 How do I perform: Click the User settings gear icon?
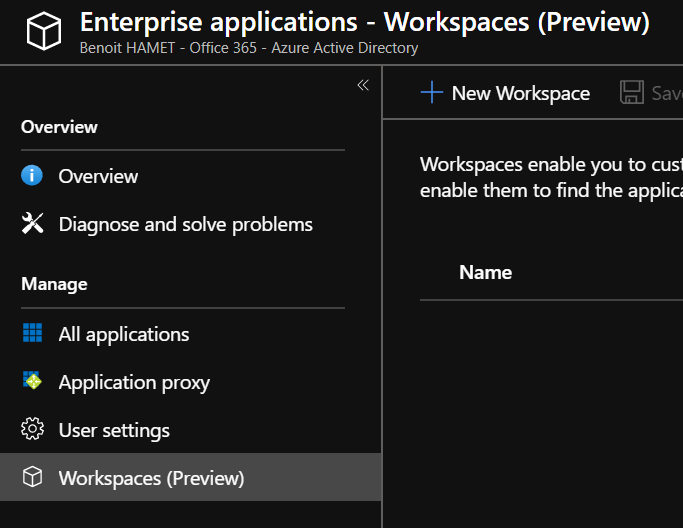(x=32, y=430)
